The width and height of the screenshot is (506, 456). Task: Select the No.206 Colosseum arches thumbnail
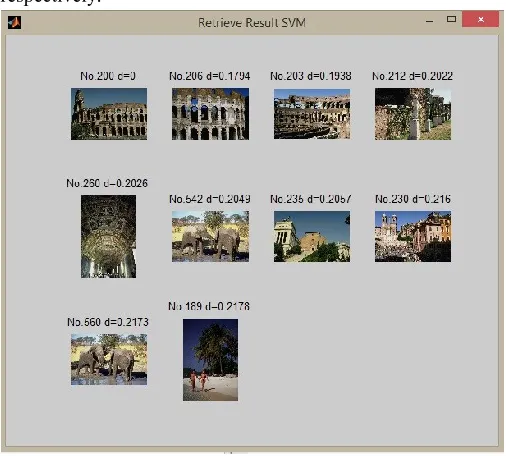coord(210,114)
